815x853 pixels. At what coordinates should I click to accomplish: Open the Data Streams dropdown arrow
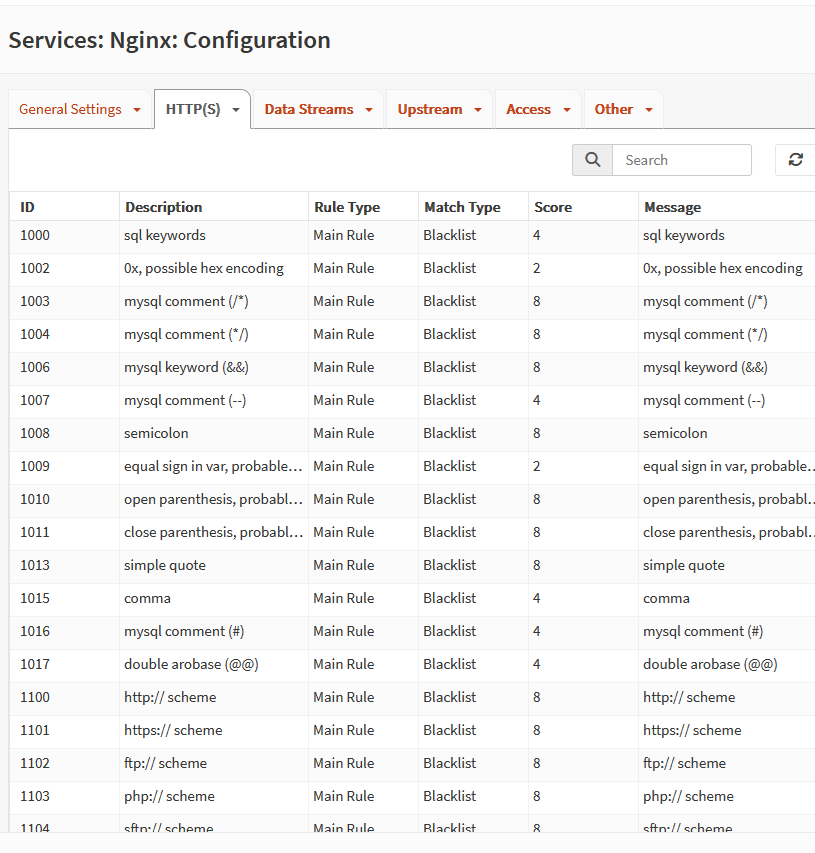368,109
